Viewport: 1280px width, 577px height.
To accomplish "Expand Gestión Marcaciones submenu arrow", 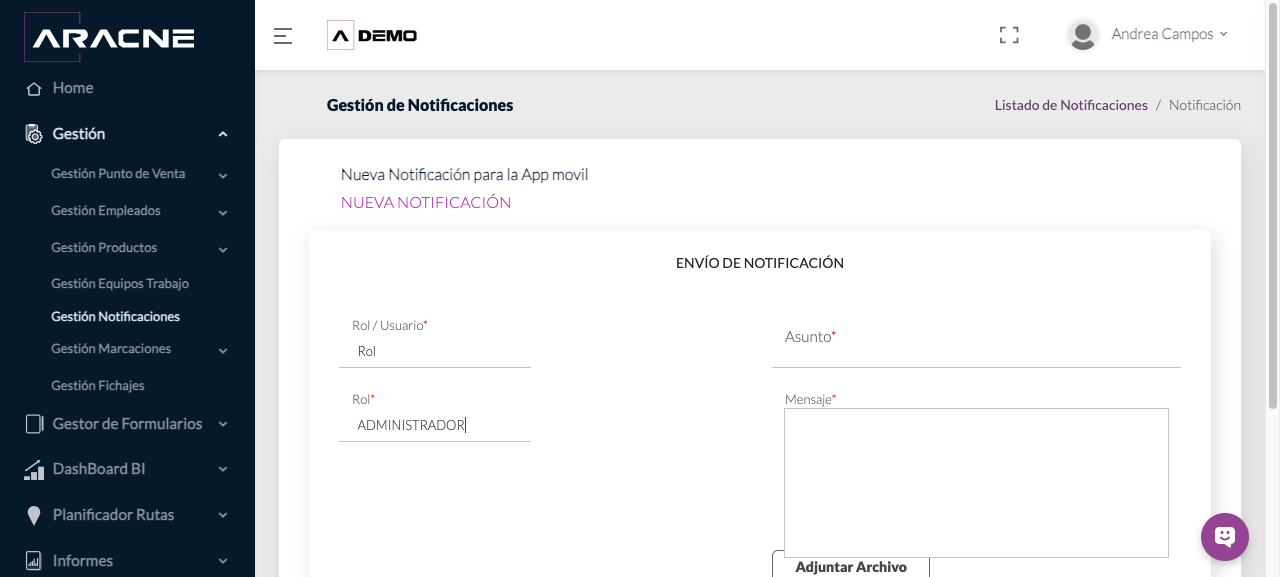I will click(223, 350).
